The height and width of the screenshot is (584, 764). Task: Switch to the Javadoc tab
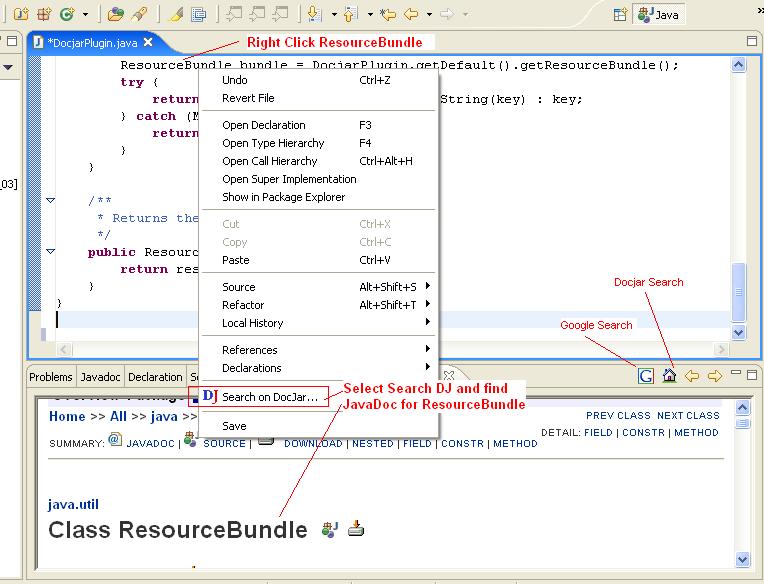pos(100,377)
